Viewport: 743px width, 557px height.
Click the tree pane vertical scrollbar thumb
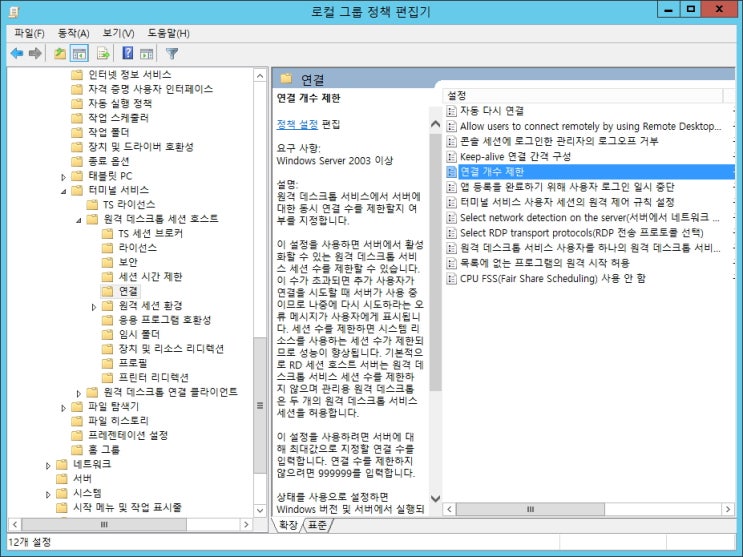pyautogui.click(x=260, y=405)
